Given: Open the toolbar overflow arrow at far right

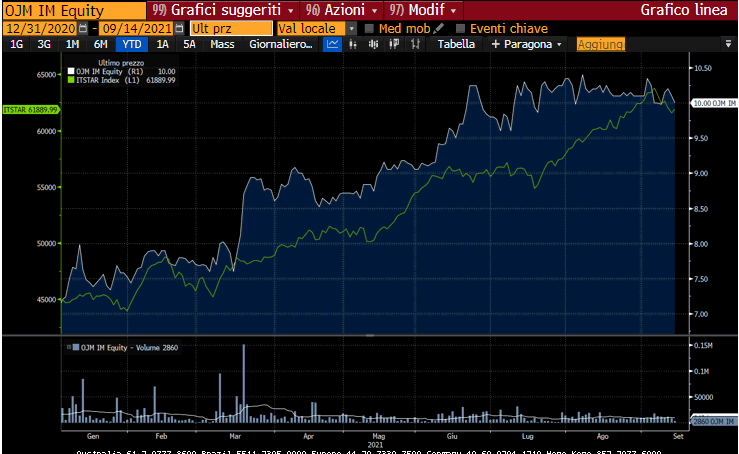Looking at the screenshot, I should [728, 44].
